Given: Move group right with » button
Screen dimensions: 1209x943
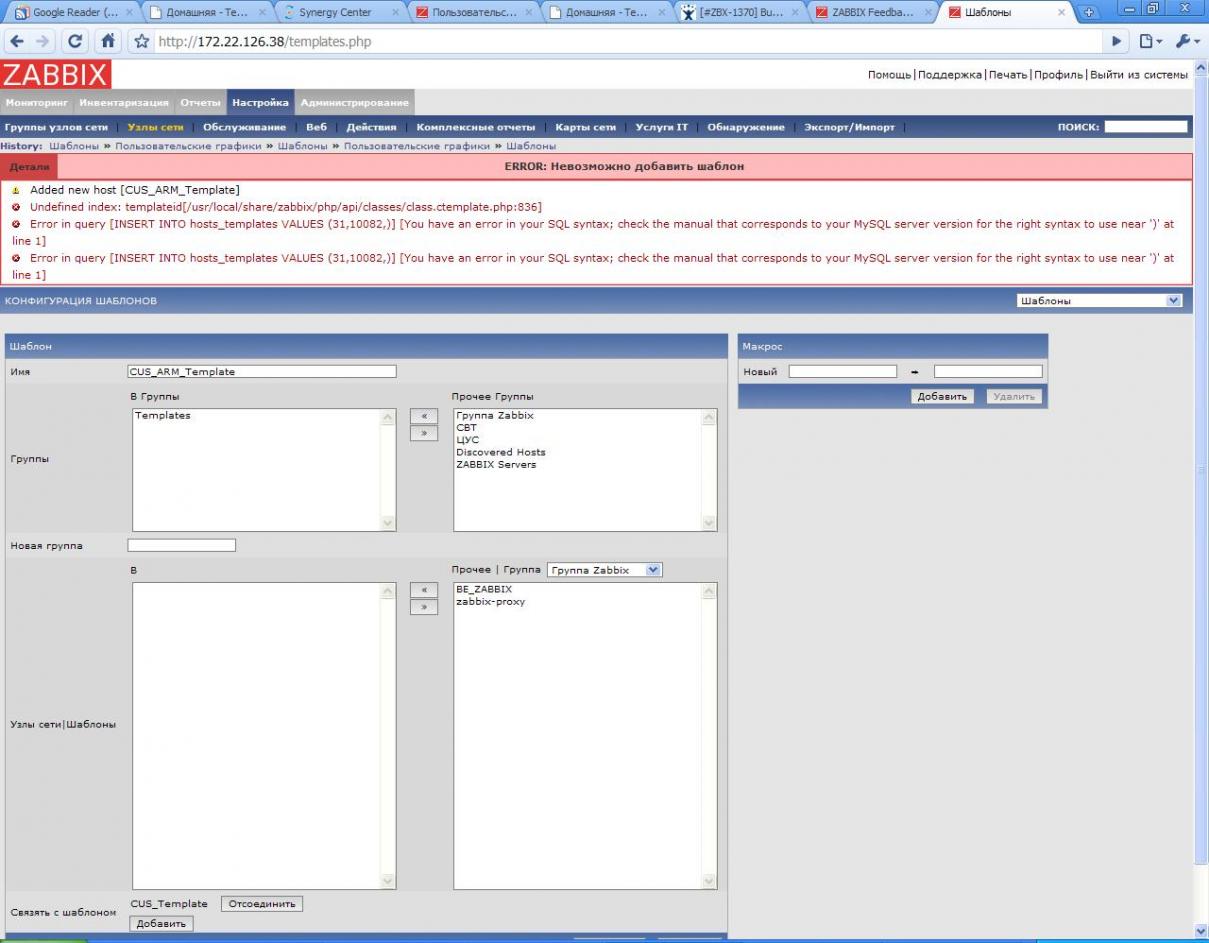Looking at the screenshot, I should (x=424, y=433).
